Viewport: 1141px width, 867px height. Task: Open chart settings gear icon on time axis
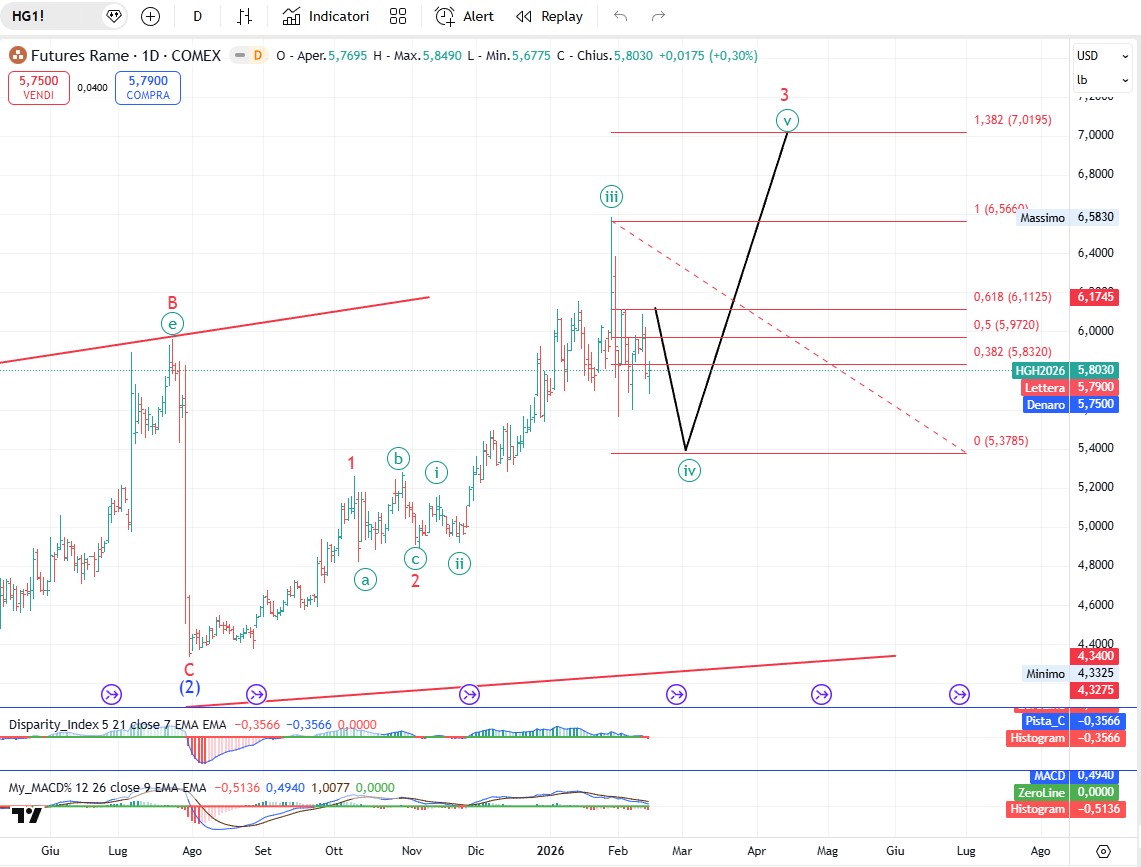pyautogui.click(x=1103, y=851)
